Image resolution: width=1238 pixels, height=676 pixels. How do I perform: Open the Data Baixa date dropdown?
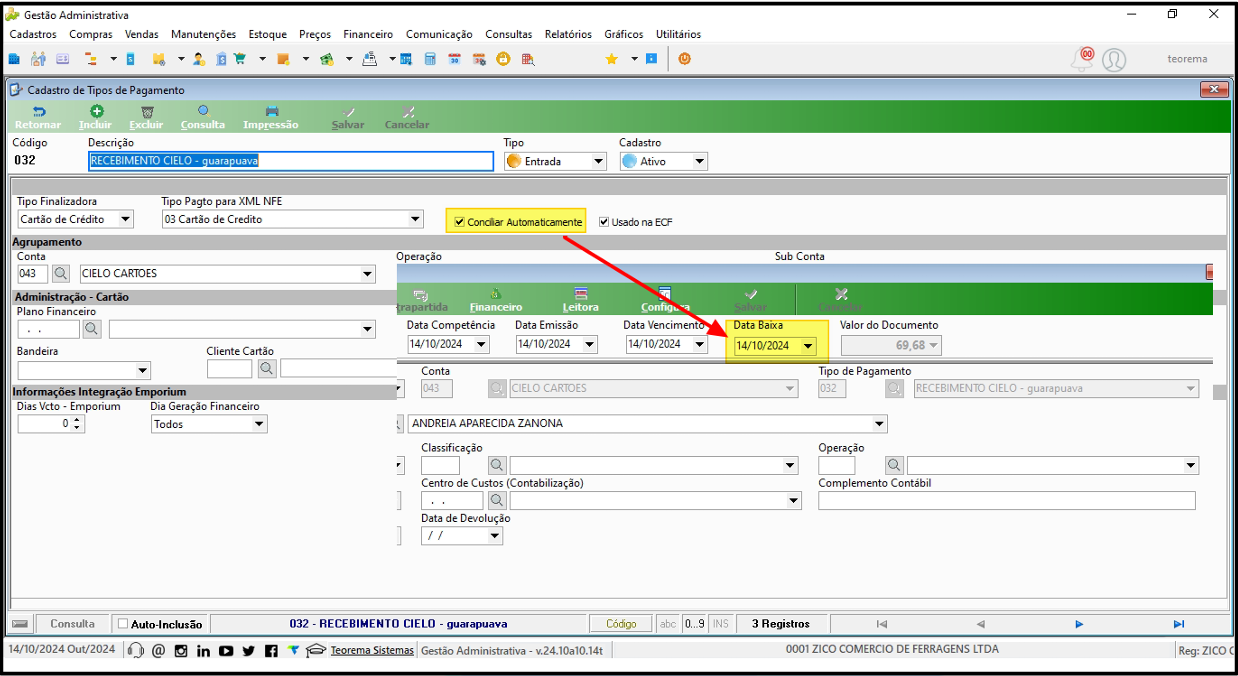(x=808, y=346)
